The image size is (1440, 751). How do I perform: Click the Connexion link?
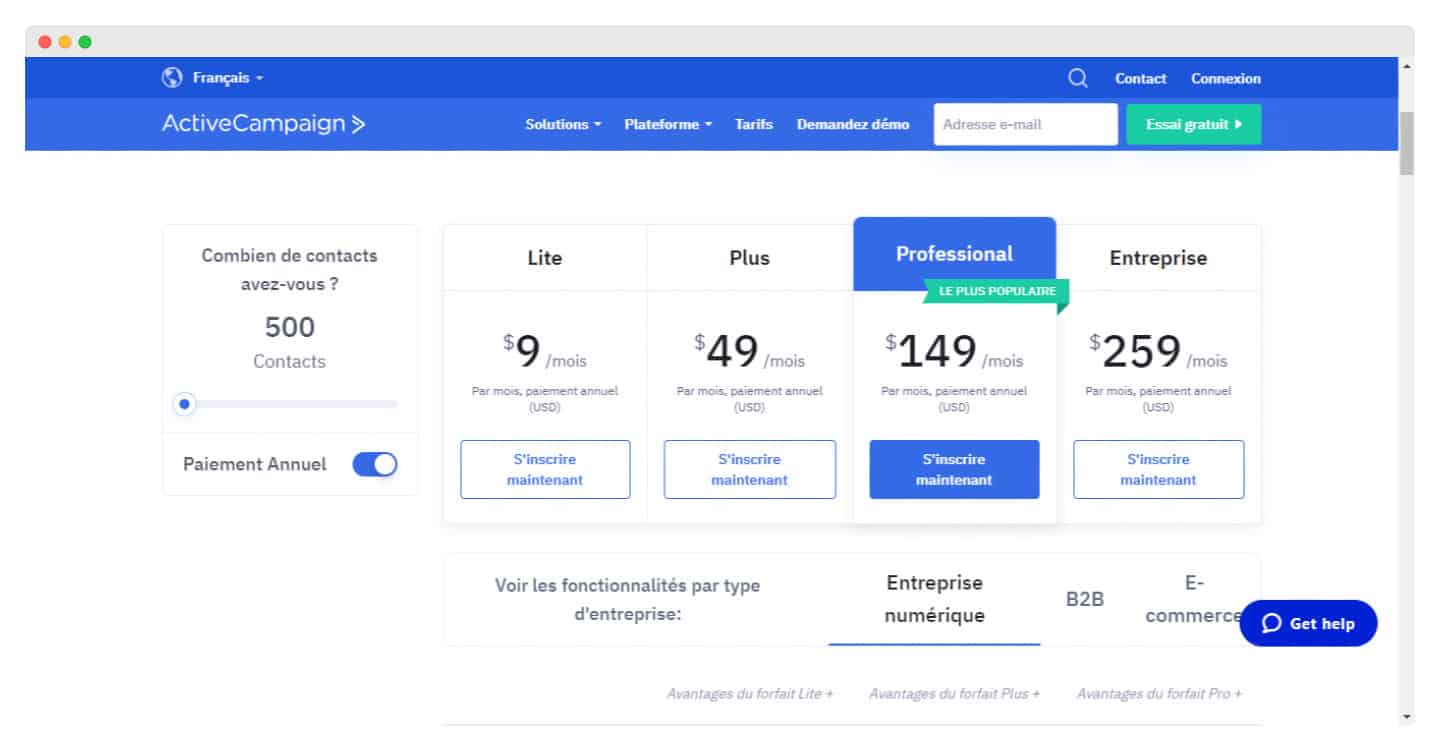1226,78
